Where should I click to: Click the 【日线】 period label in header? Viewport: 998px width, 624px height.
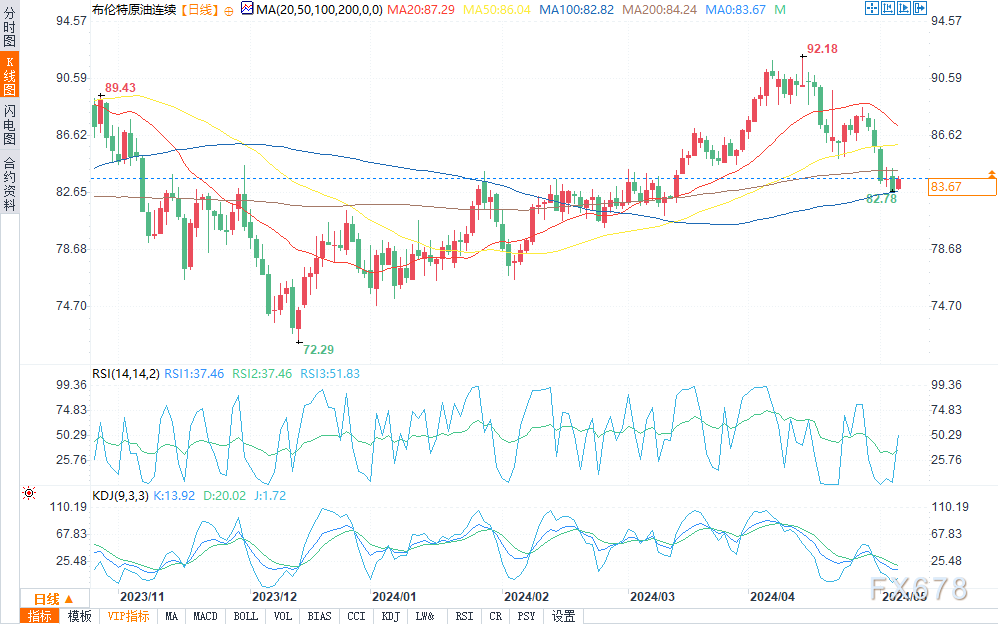pos(199,10)
